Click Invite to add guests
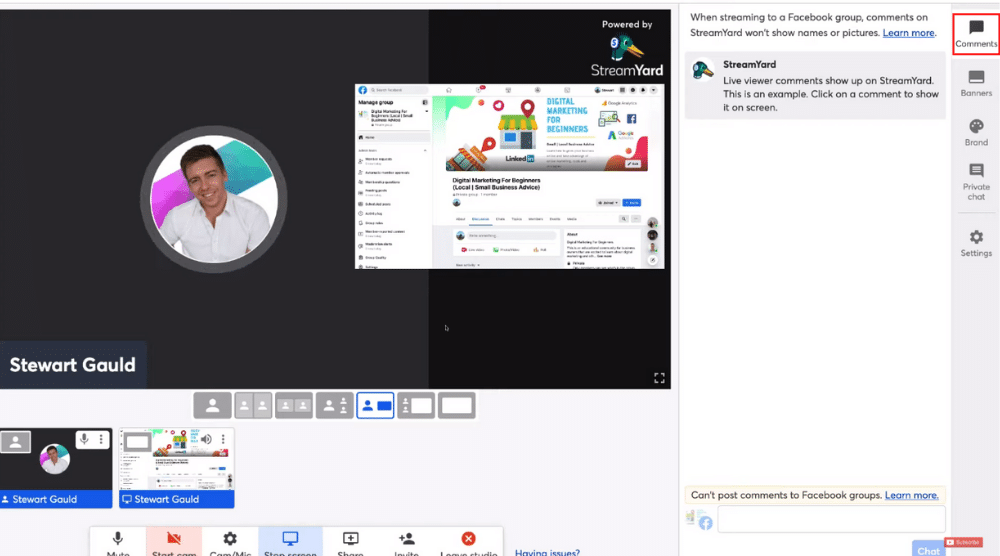1000x556 pixels. (406, 542)
